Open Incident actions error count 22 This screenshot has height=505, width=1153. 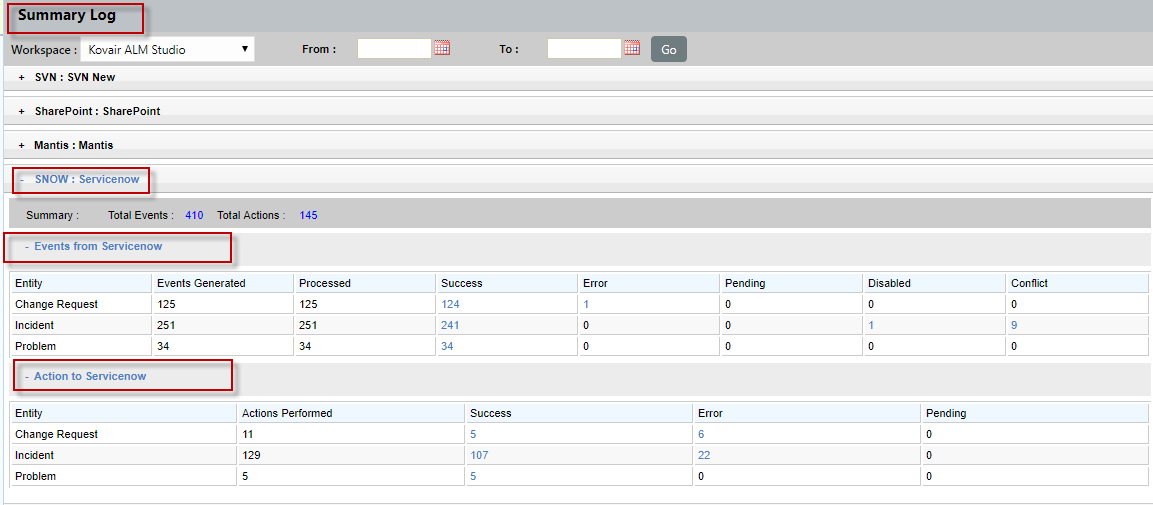coord(704,455)
